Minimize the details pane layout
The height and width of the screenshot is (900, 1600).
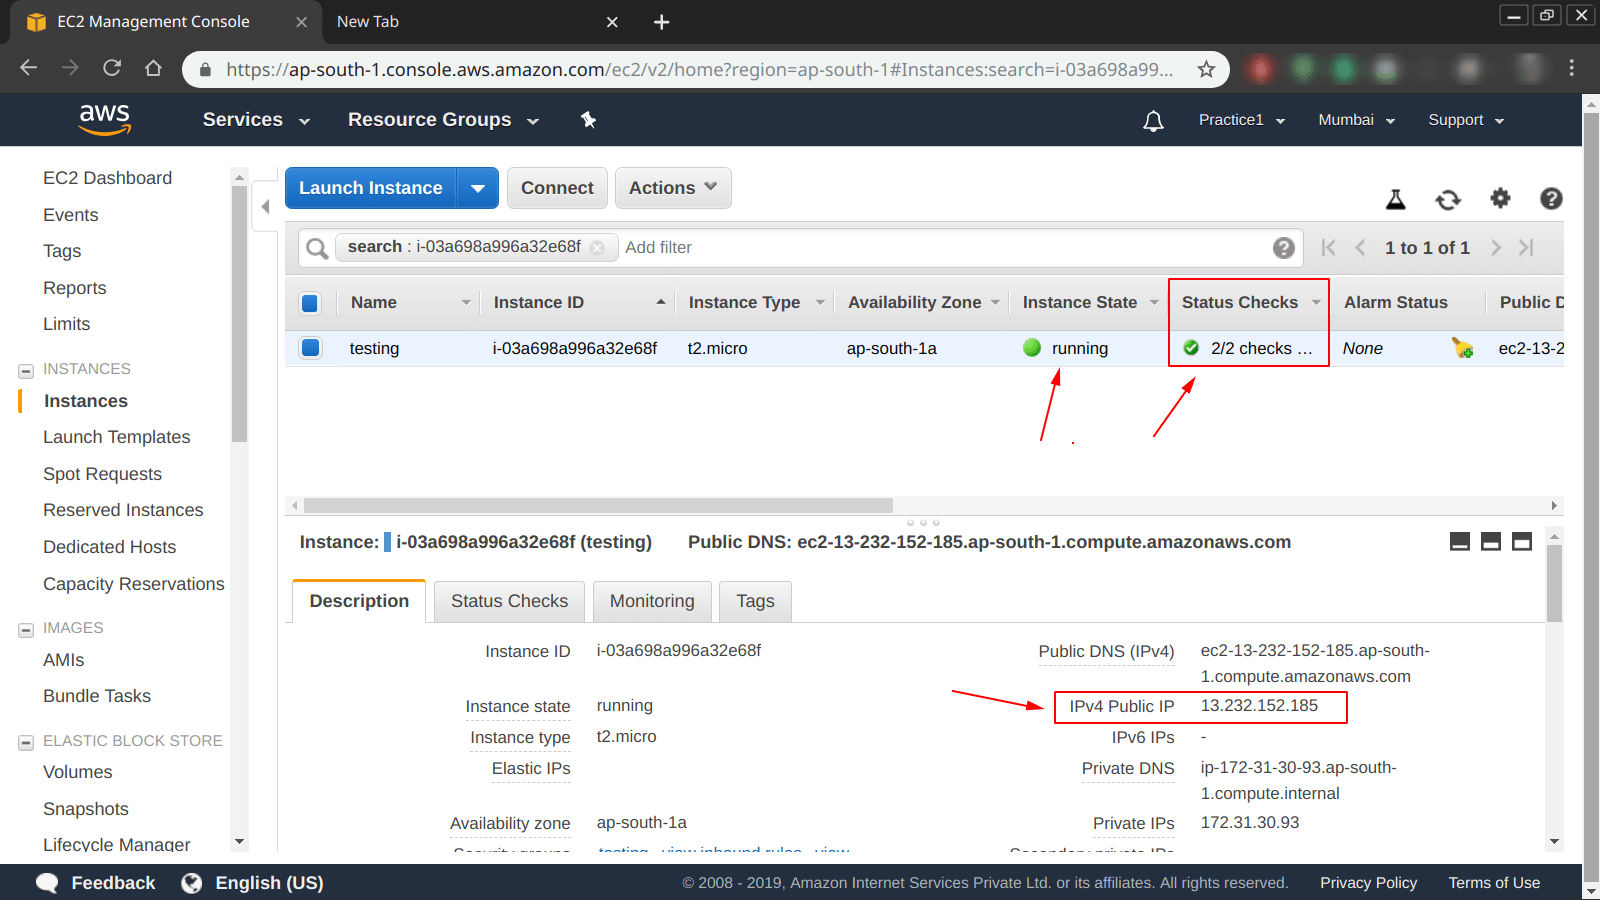[x=1460, y=542]
